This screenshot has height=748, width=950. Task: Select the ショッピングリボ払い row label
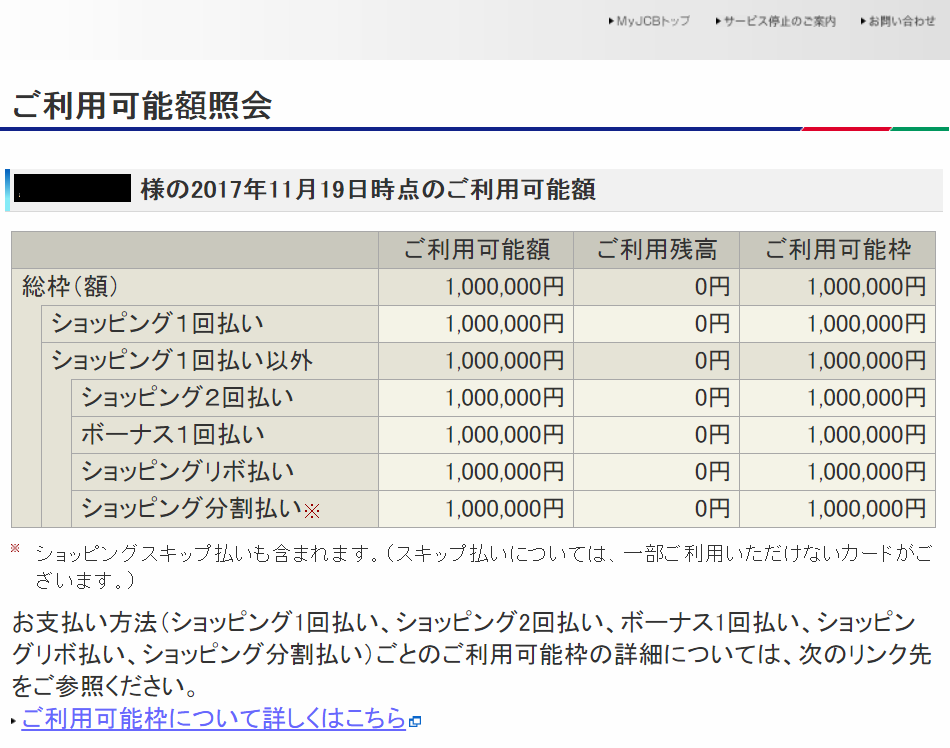coord(187,471)
